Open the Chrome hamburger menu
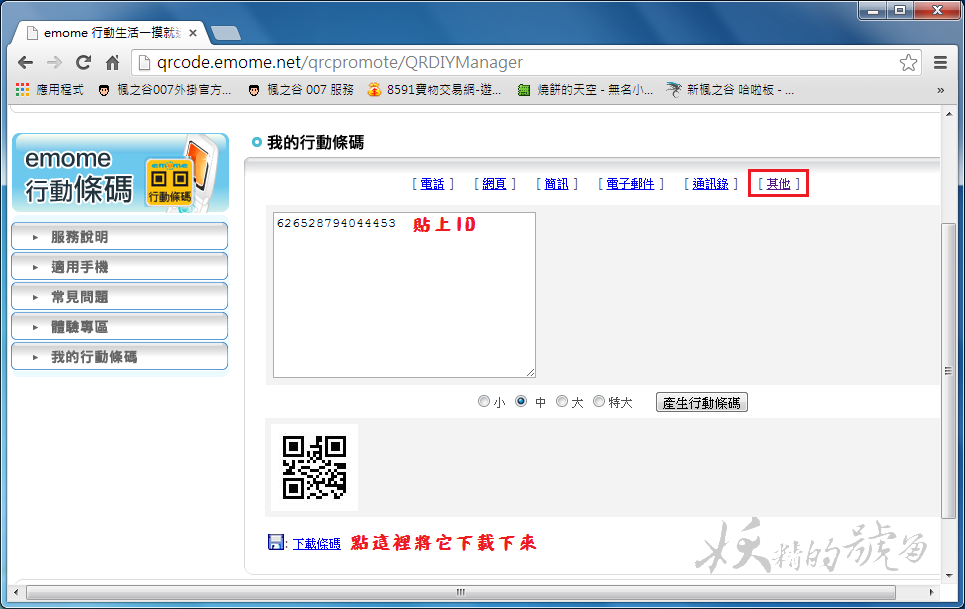This screenshot has width=965, height=609. [940, 62]
